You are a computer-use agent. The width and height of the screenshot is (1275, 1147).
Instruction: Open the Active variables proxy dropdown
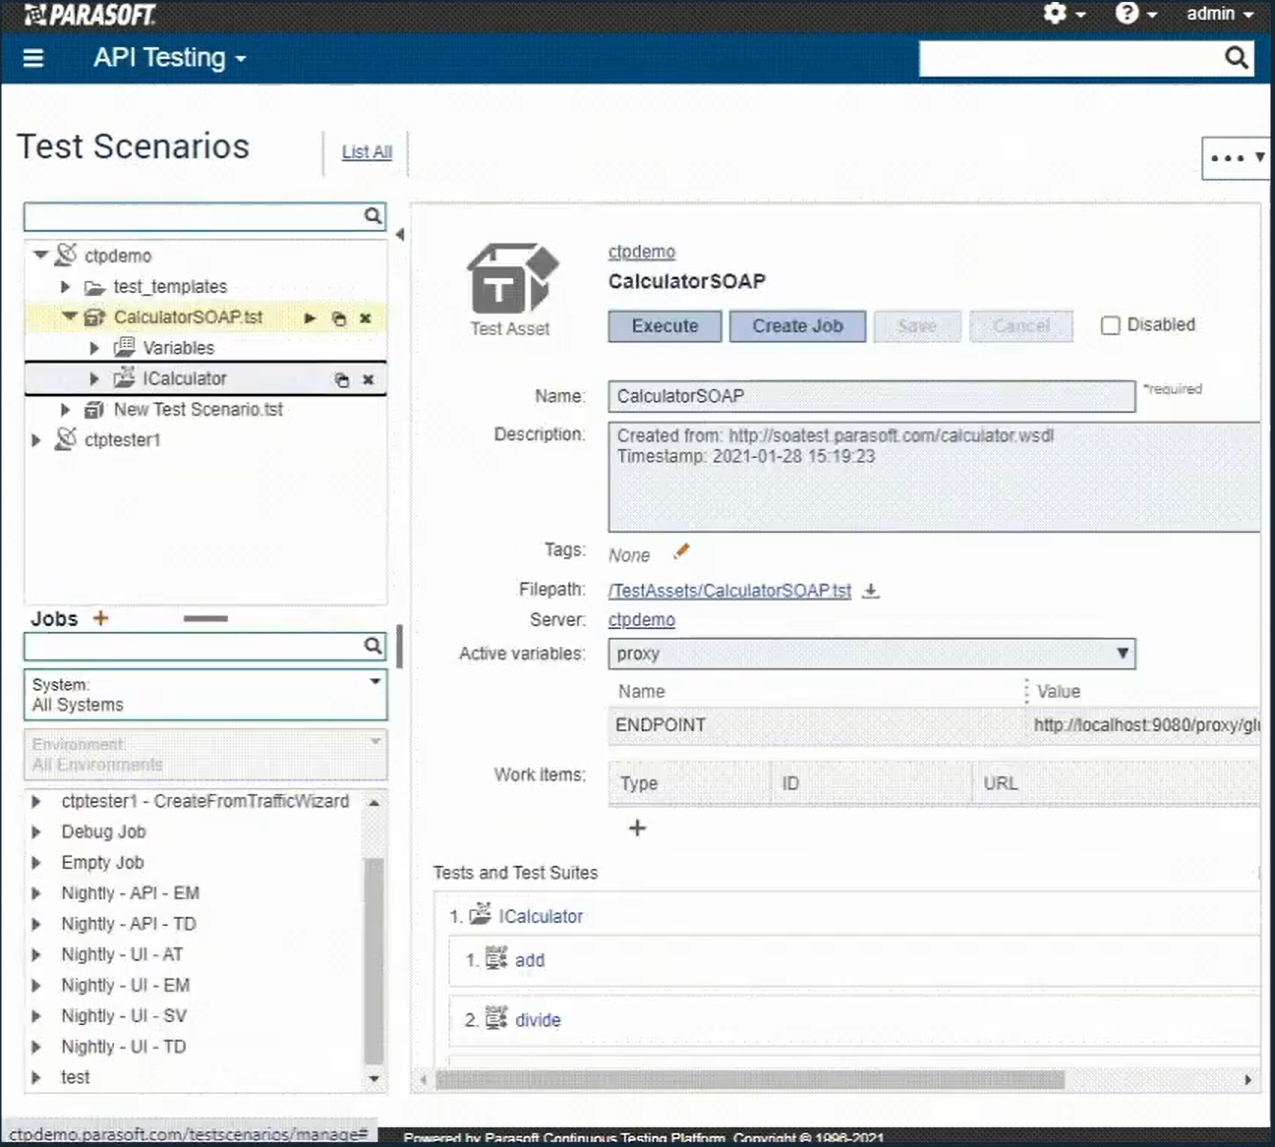871,654
